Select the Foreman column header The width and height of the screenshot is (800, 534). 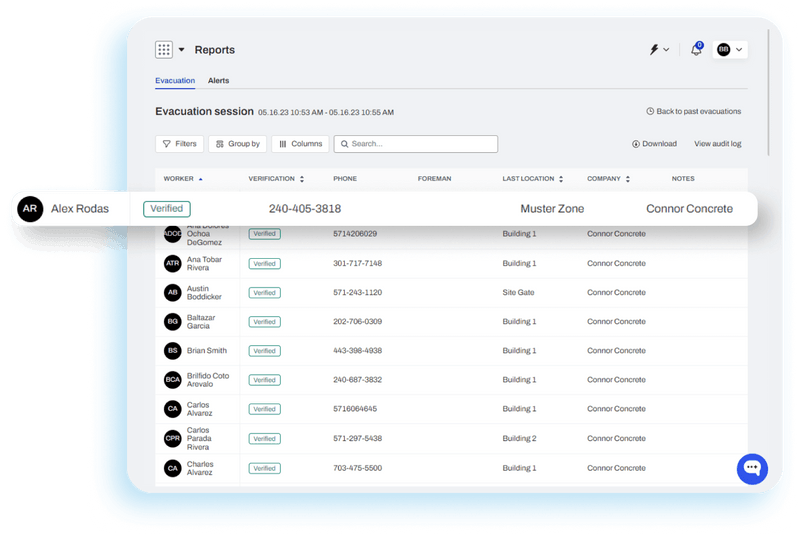click(x=434, y=179)
